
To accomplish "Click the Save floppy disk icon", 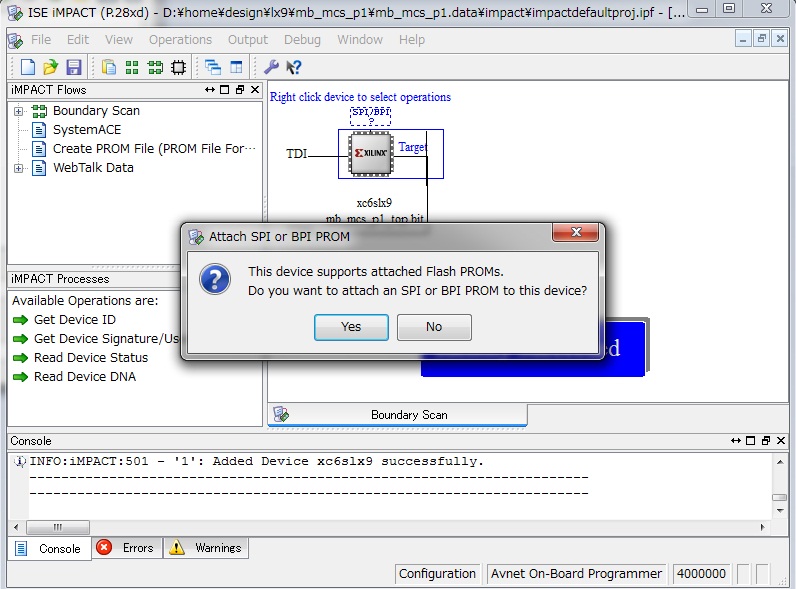I will (74, 67).
